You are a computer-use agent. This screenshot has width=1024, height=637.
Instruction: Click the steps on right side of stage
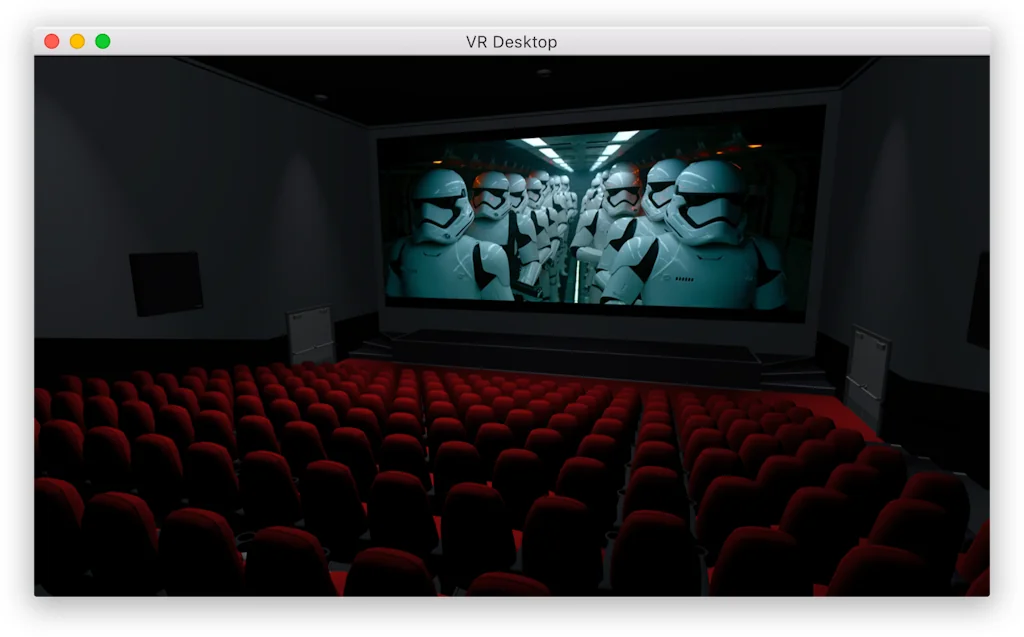795,374
